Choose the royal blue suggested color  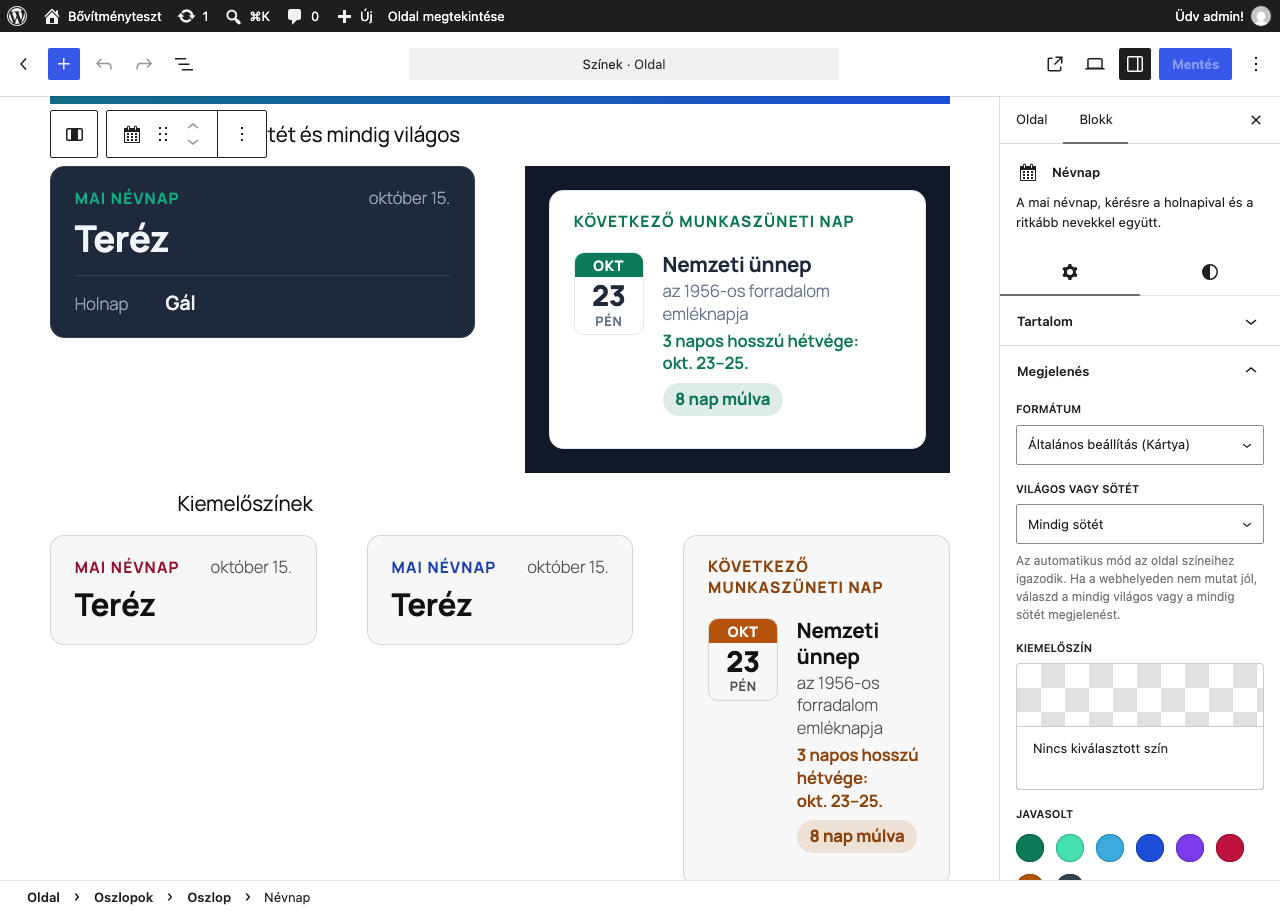(x=1150, y=848)
